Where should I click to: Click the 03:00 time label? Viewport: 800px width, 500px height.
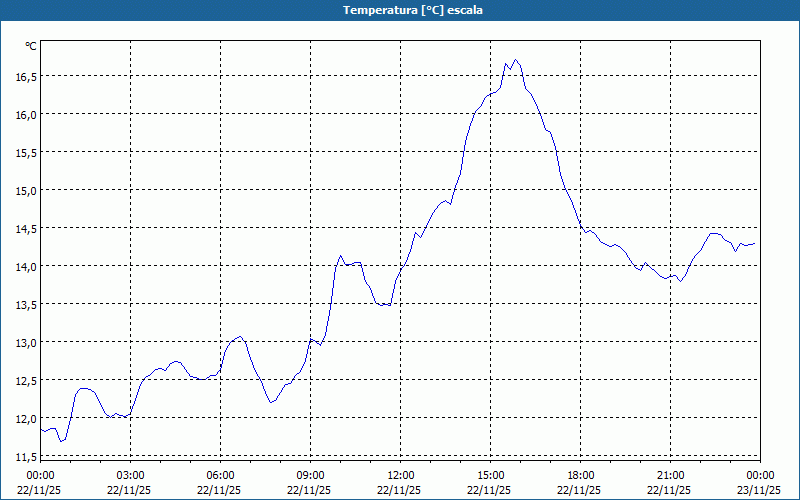pyautogui.click(x=131, y=476)
